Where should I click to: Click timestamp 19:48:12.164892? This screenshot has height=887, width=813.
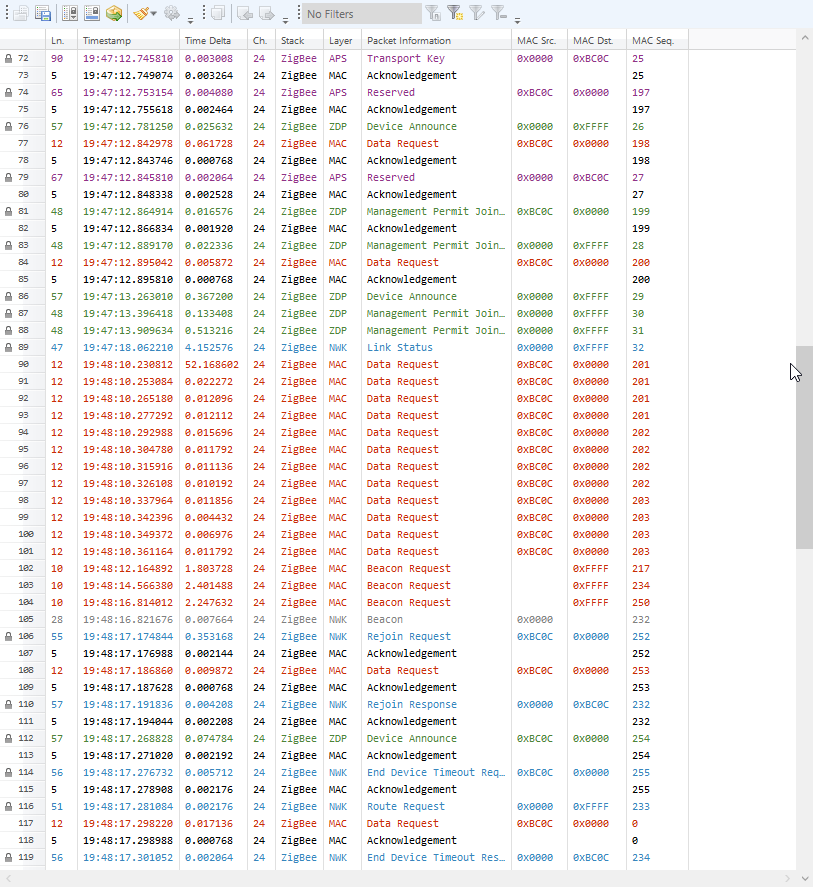click(x=128, y=569)
